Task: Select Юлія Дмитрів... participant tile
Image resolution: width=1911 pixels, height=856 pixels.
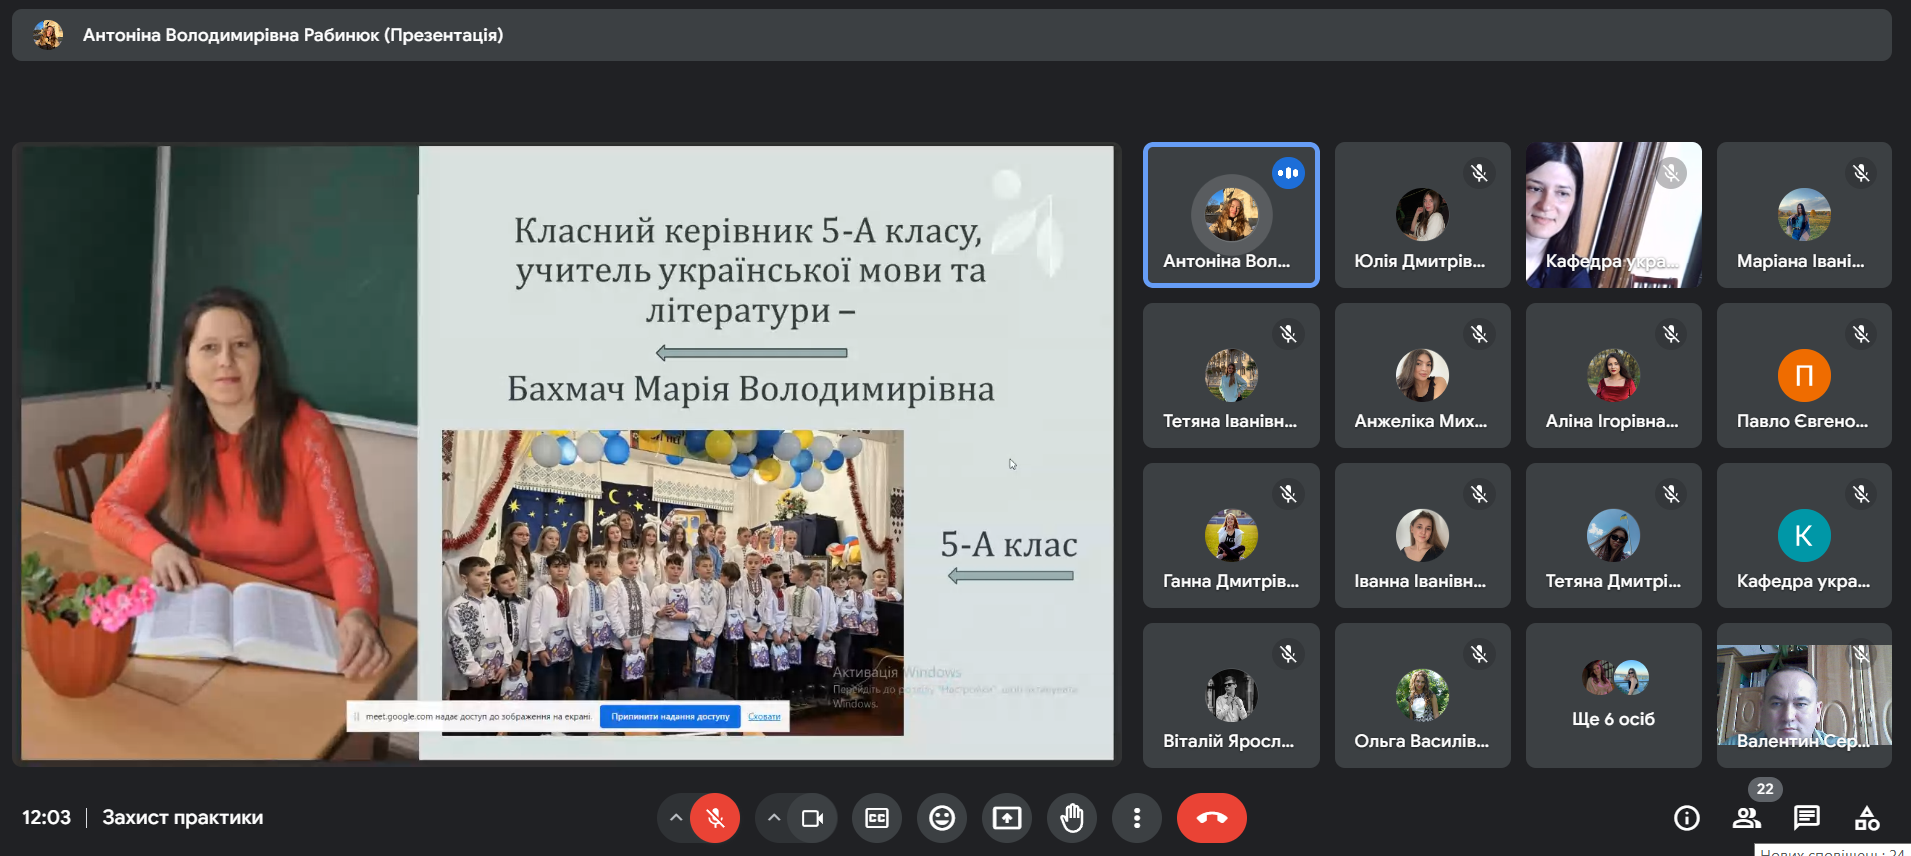Action: [x=1422, y=215]
